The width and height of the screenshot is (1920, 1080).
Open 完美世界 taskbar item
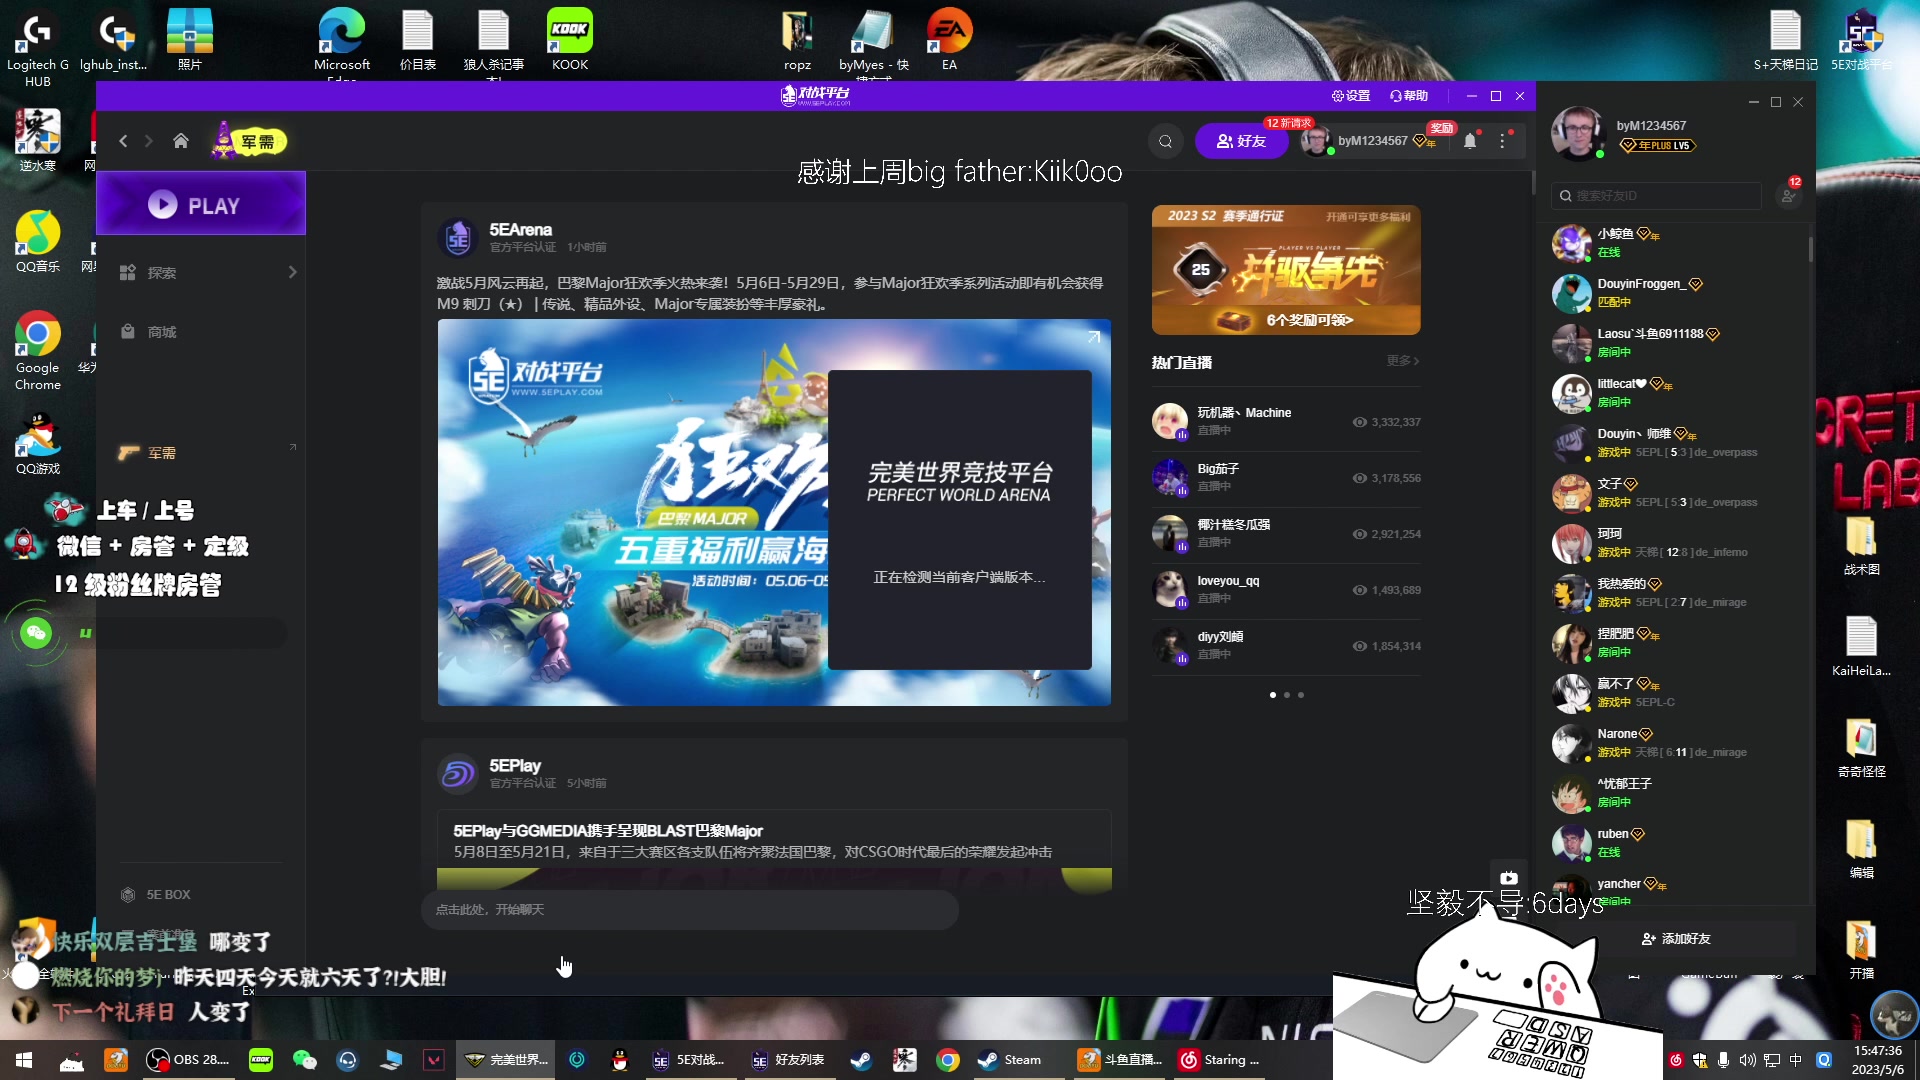(507, 1060)
